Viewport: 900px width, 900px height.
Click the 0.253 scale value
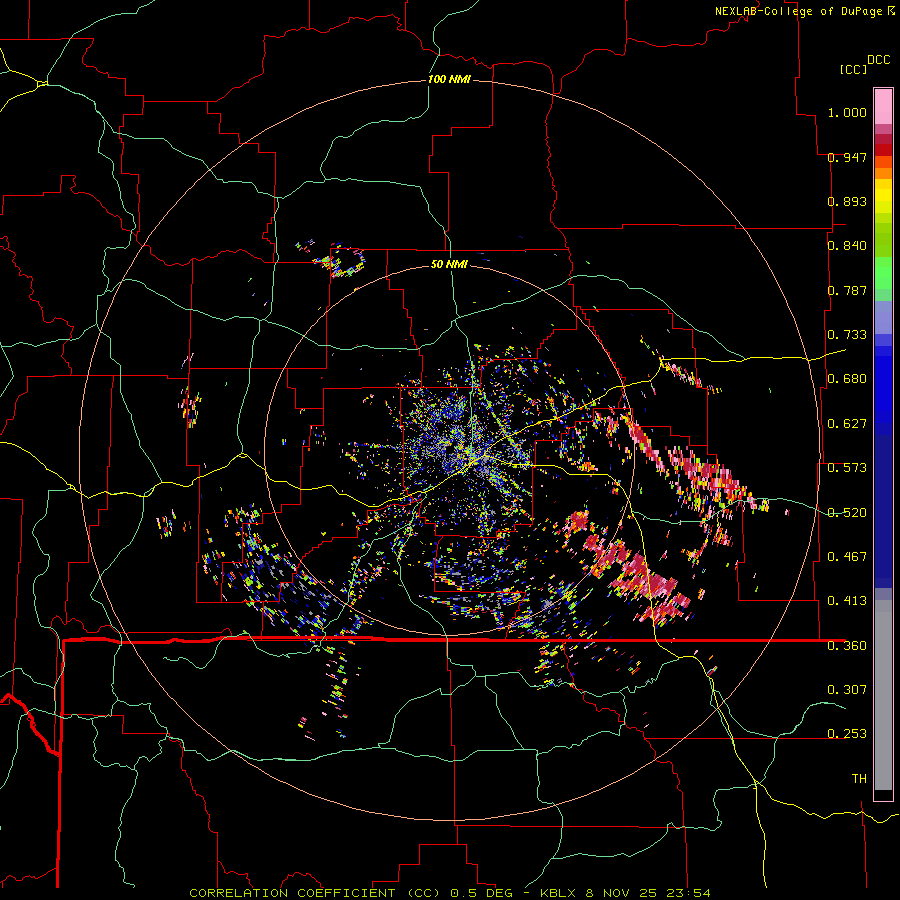[x=847, y=734]
